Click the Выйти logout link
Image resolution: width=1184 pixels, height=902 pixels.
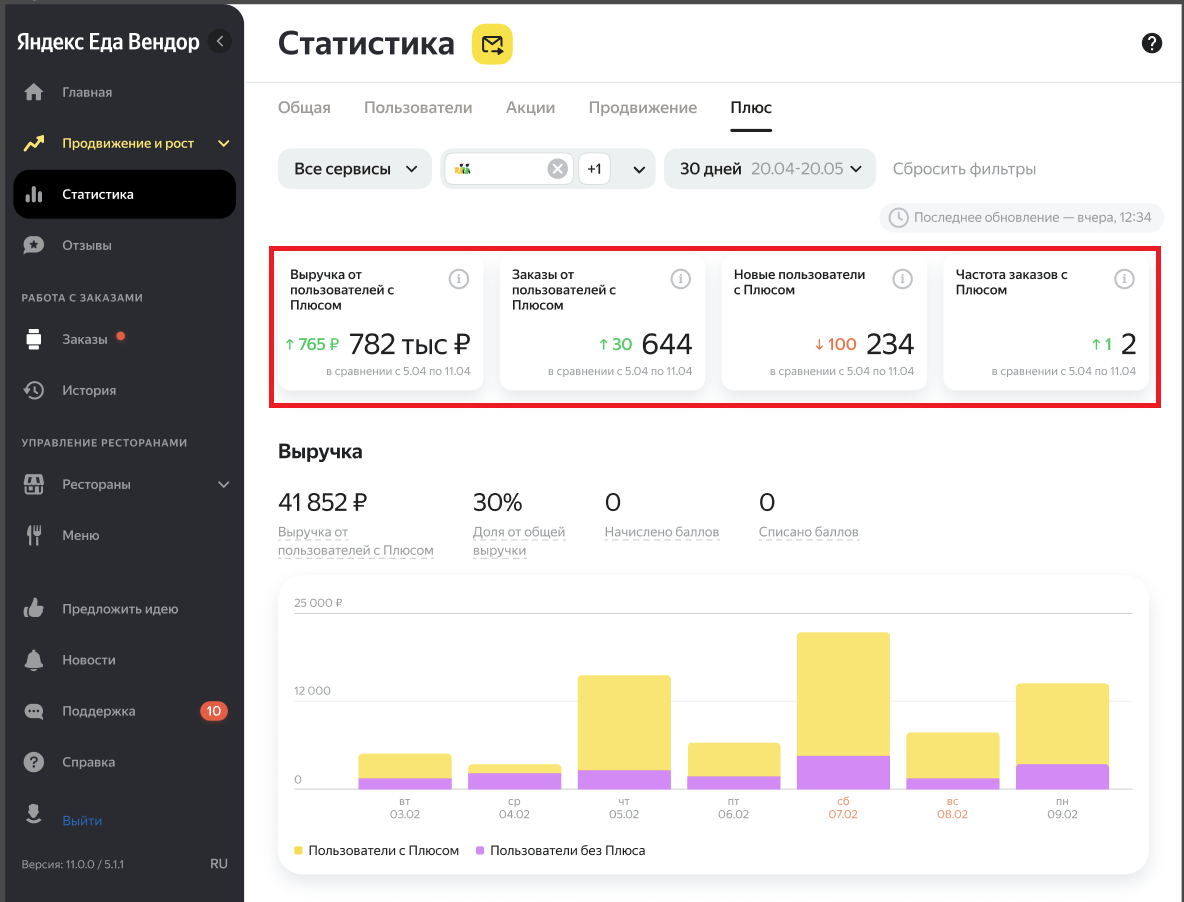[82, 820]
